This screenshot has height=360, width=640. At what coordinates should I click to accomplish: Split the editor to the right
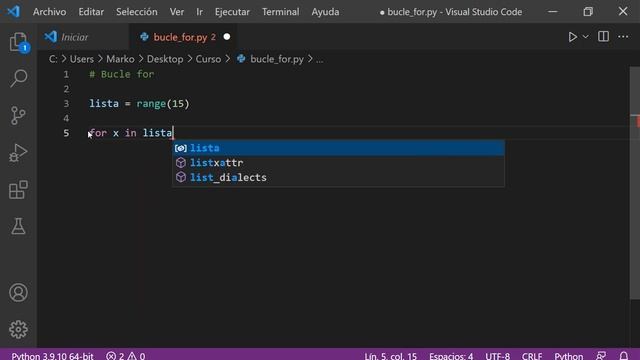[603, 37]
